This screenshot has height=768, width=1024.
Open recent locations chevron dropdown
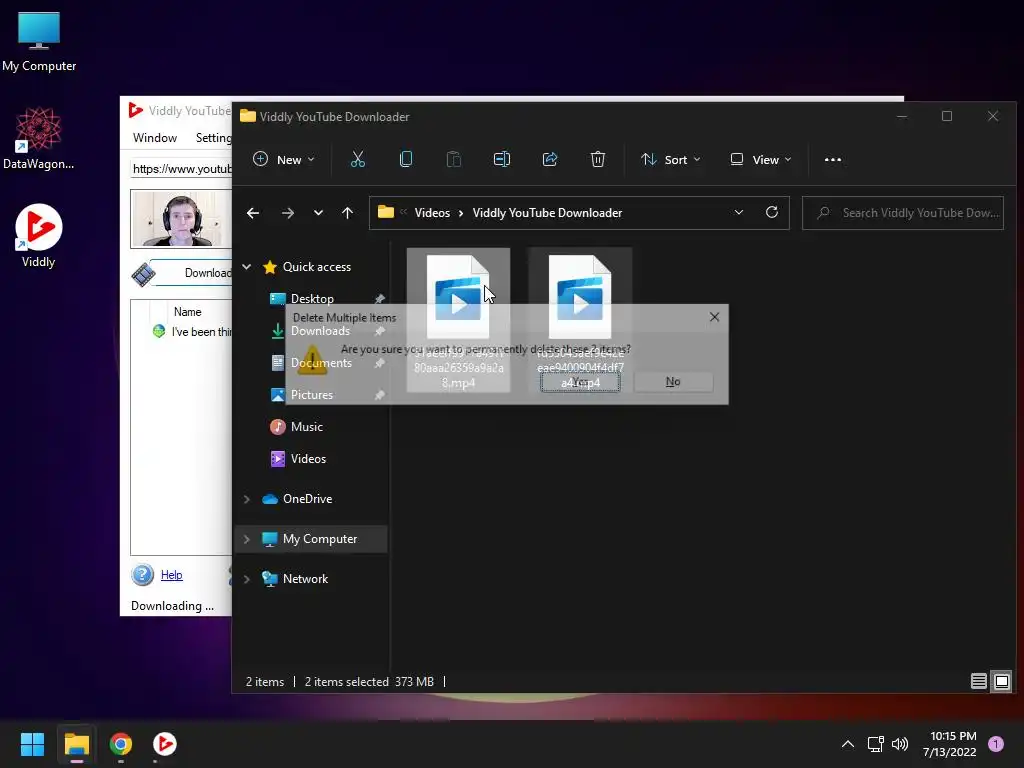318,213
